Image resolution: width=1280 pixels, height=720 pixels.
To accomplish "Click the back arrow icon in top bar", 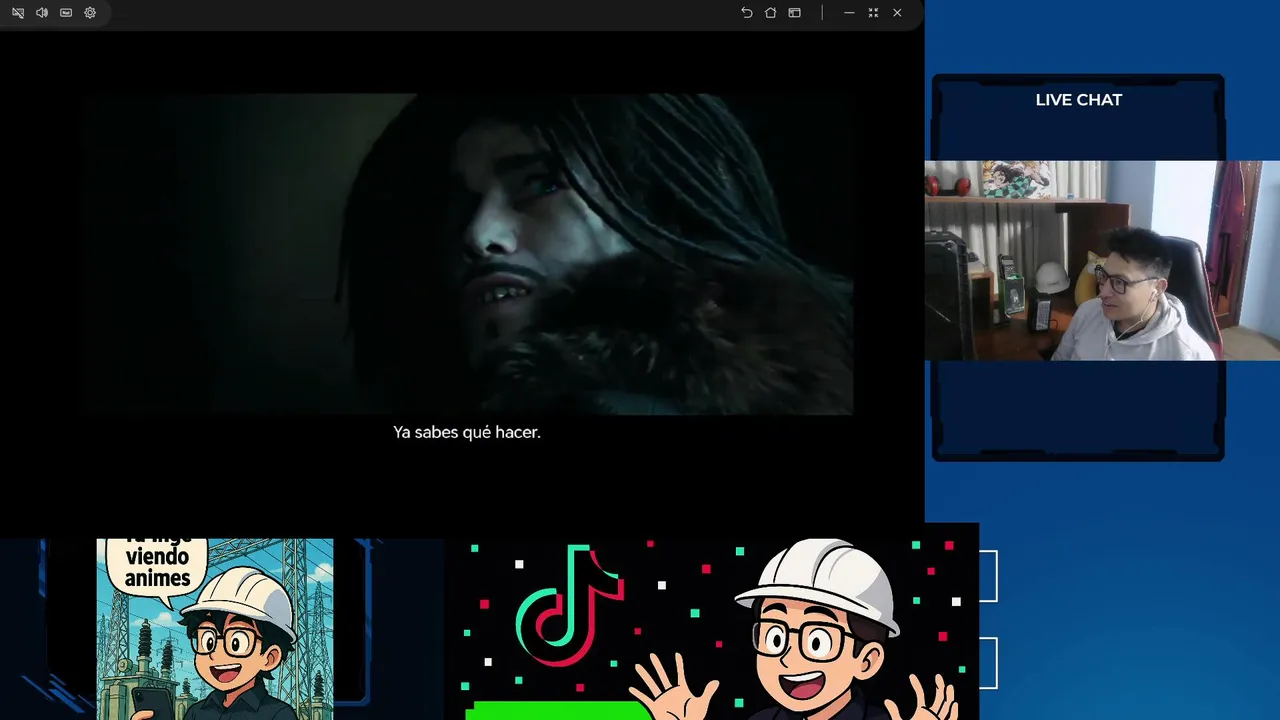I will tap(746, 13).
